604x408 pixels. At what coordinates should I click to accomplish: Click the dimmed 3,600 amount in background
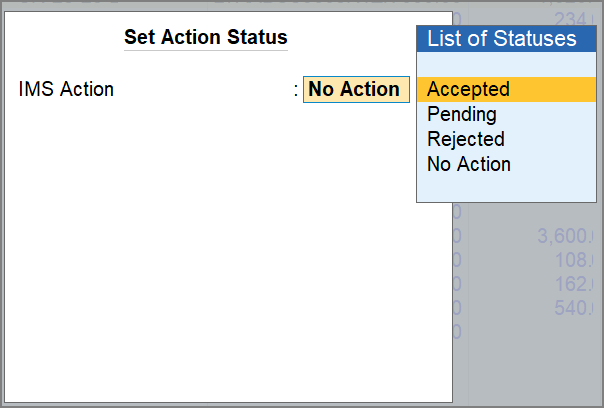point(565,236)
